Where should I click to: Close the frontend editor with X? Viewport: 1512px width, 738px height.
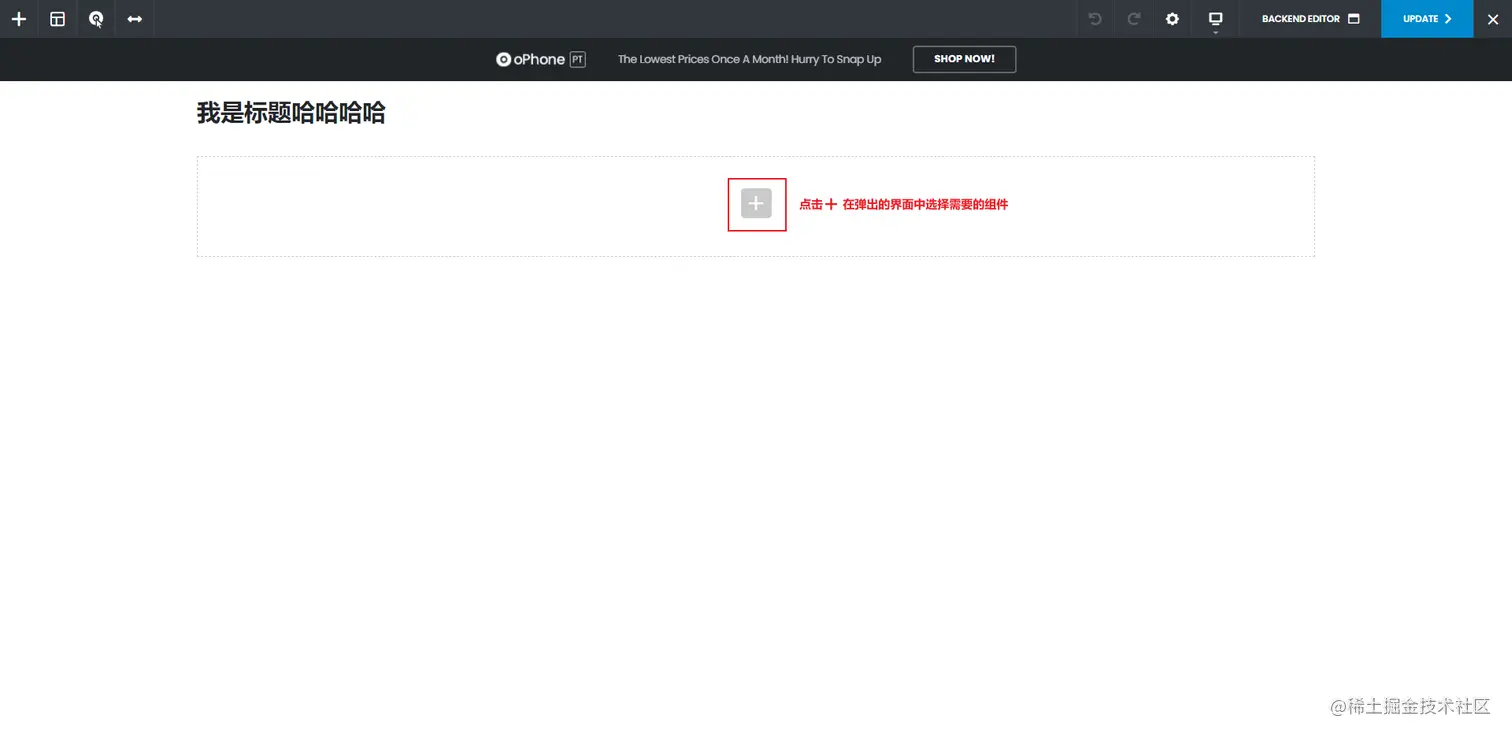pyautogui.click(x=1493, y=19)
